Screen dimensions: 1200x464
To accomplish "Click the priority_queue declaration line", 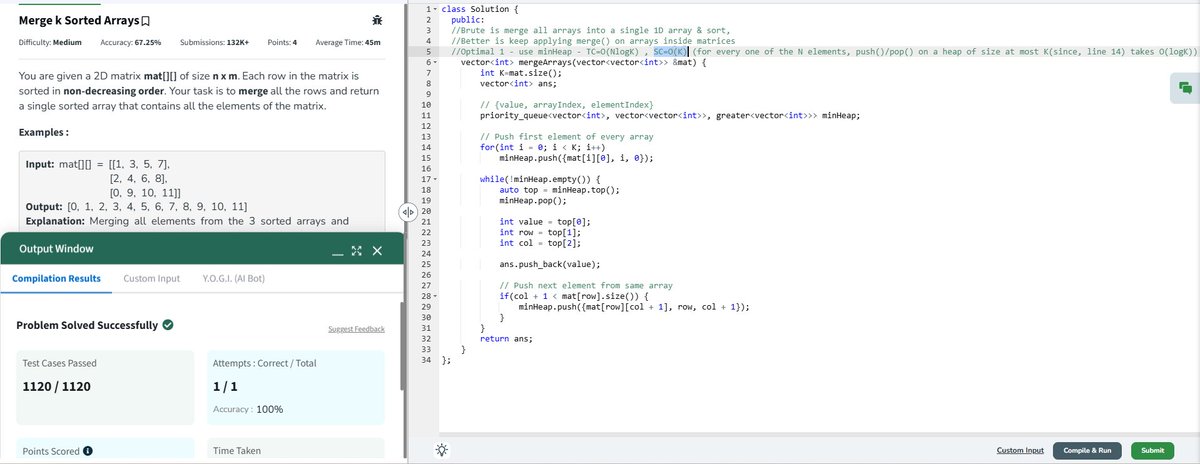I will (x=670, y=115).
